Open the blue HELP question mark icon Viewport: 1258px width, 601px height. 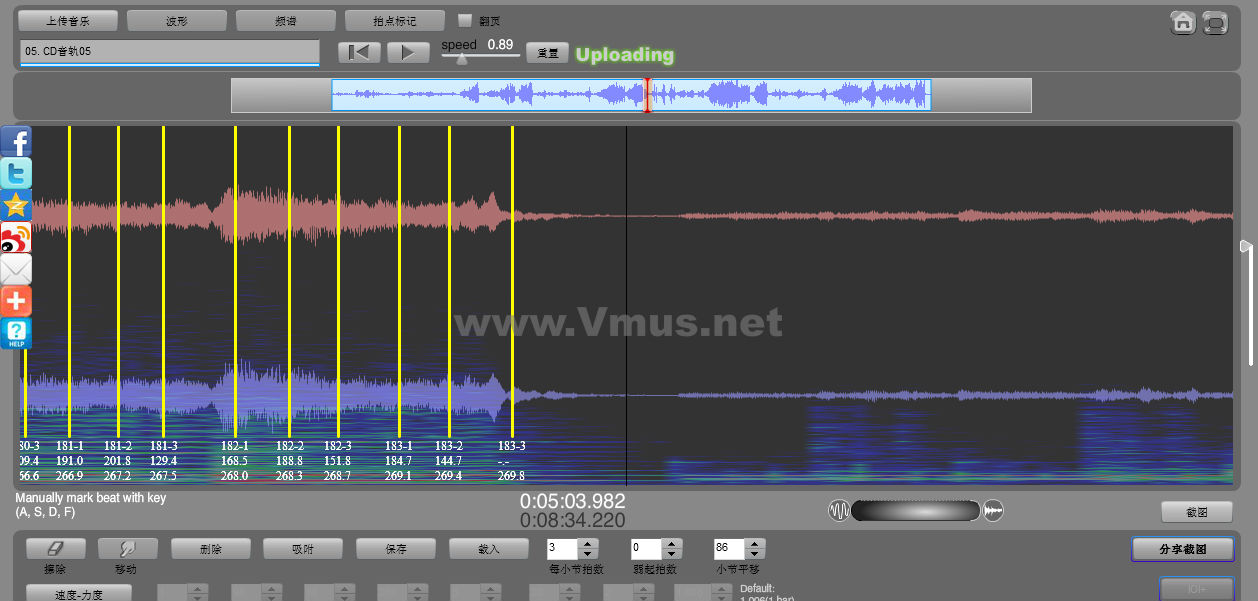pos(16,333)
